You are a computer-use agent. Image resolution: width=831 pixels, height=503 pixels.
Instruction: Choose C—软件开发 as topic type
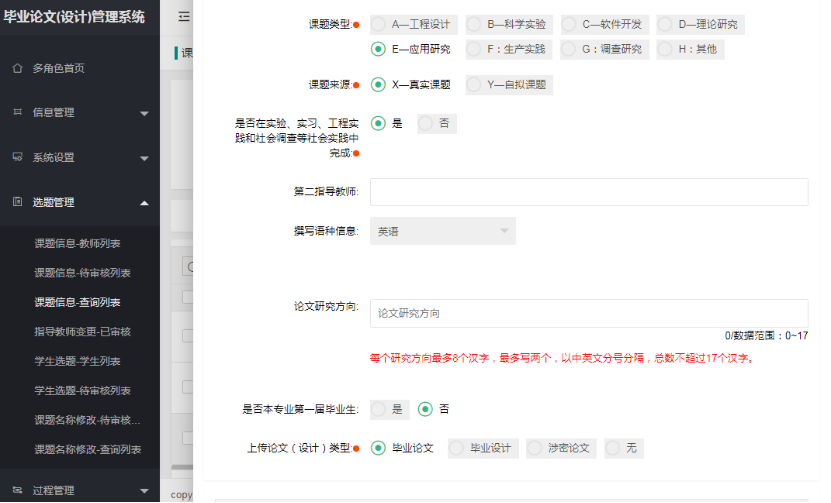tap(569, 24)
